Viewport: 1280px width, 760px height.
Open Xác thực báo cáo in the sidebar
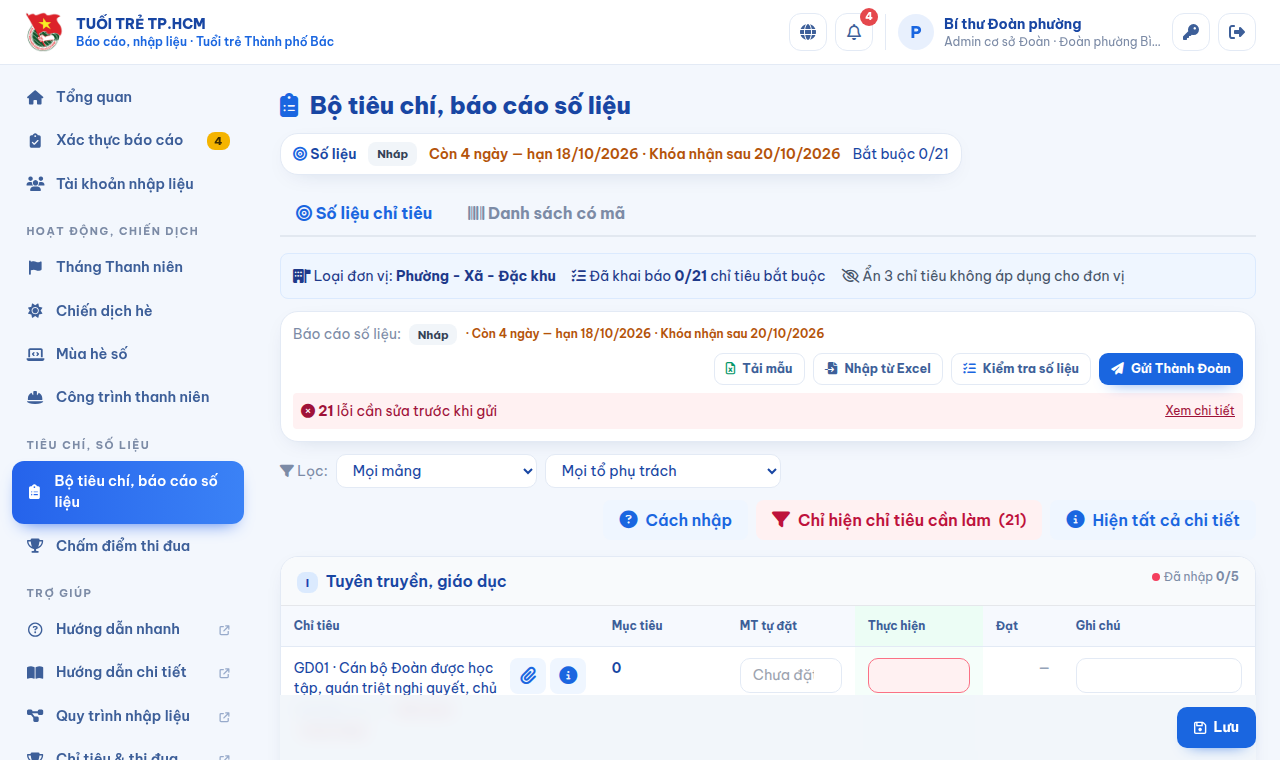128,140
